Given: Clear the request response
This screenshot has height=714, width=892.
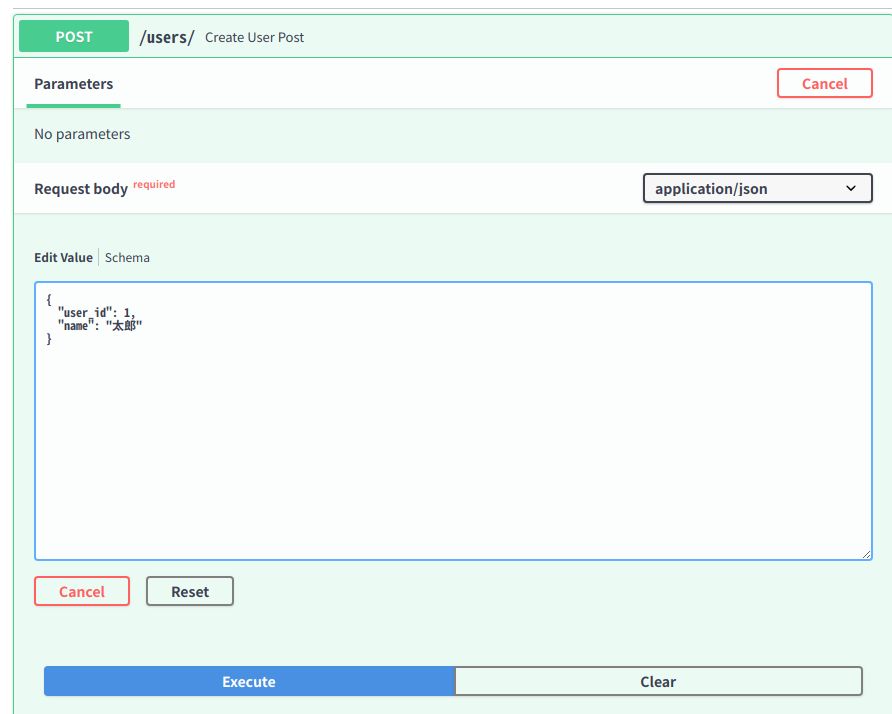Looking at the screenshot, I should (x=658, y=681).
